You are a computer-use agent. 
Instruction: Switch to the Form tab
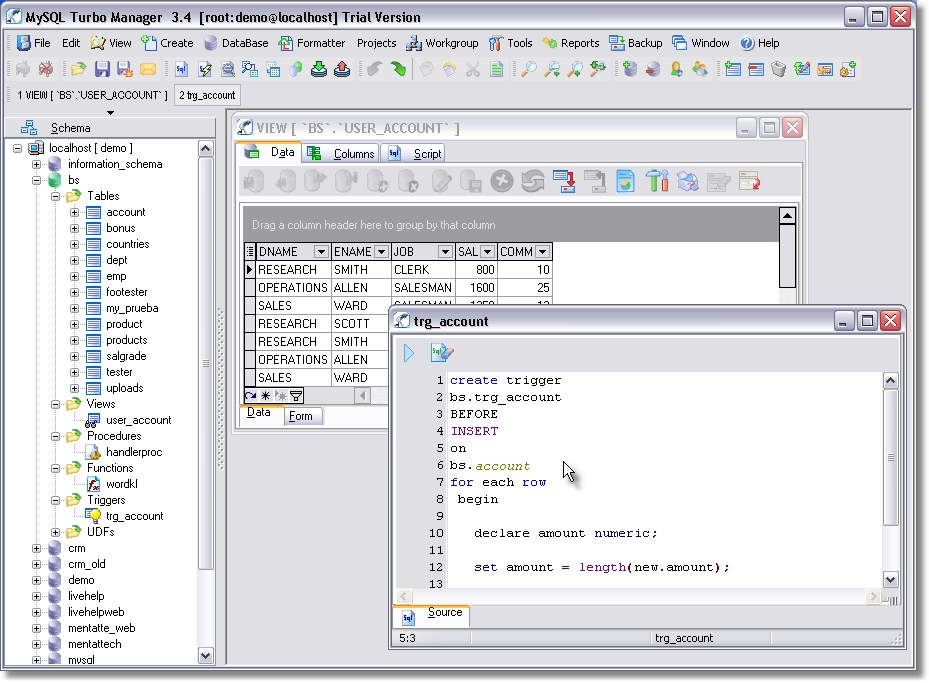click(302, 416)
